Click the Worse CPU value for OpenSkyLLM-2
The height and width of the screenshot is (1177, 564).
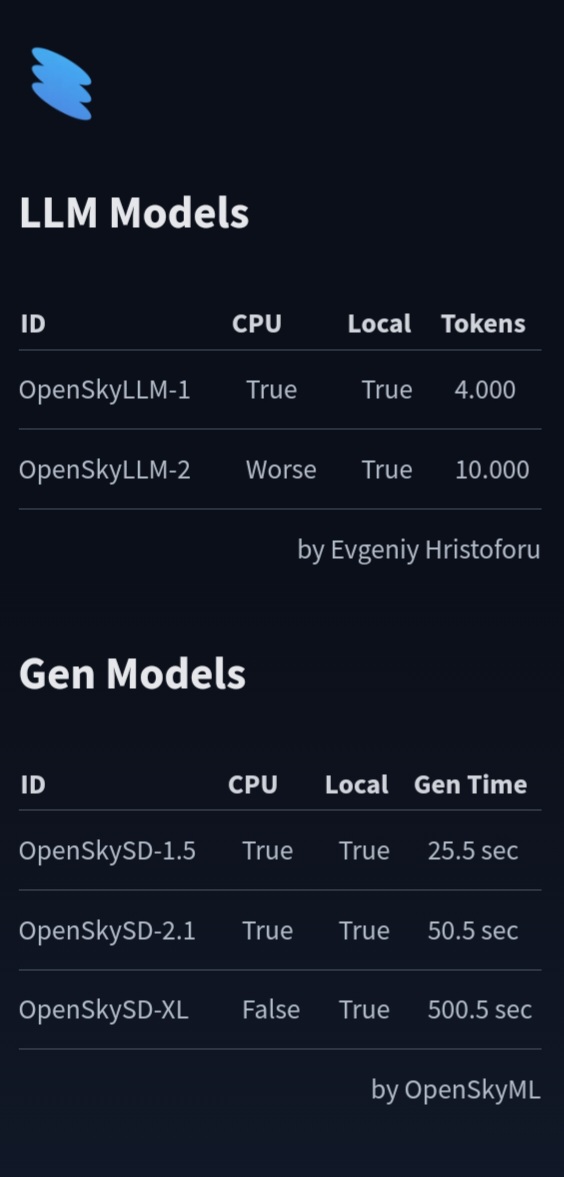281,469
